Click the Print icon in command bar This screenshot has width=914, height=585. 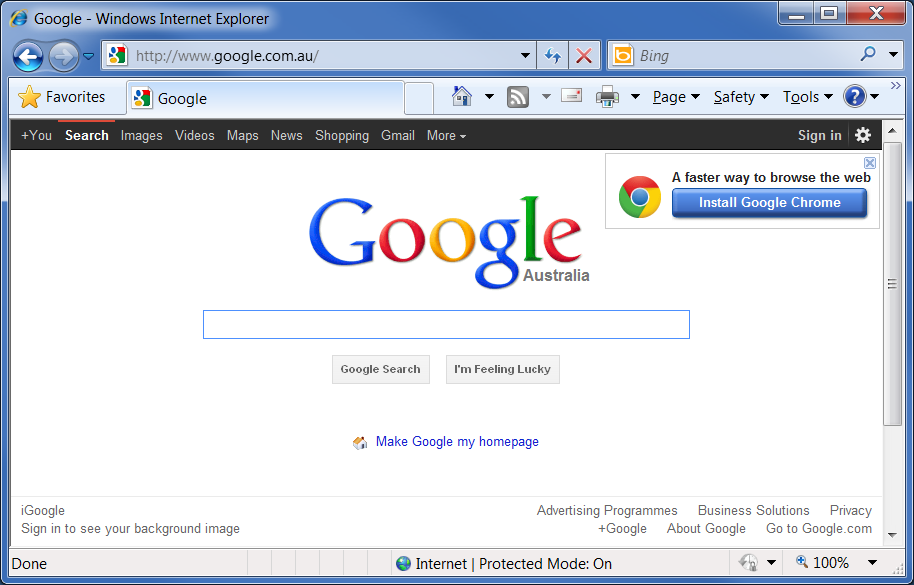(x=606, y=97)
